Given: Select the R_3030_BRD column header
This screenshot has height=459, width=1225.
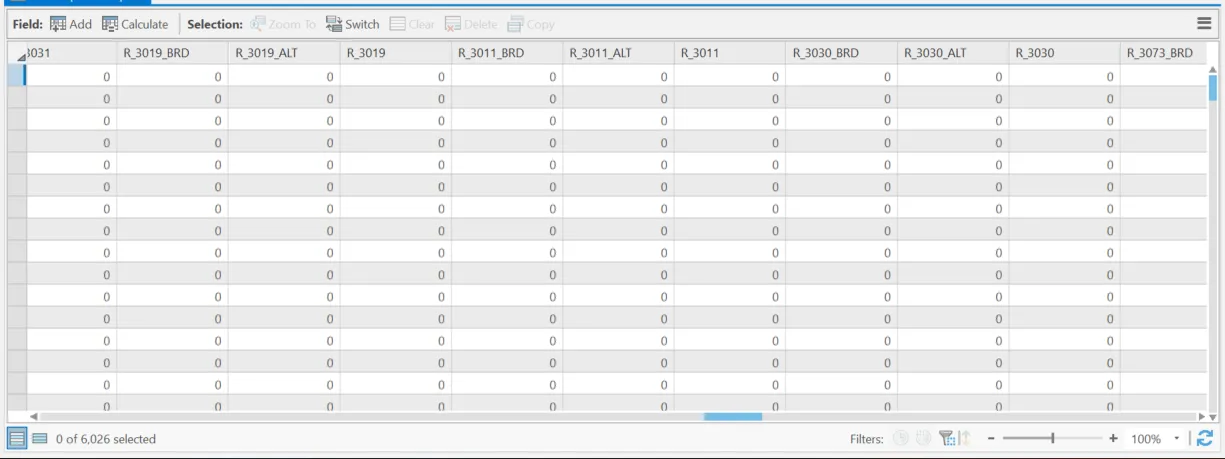Looking at the screenshot, I should (x=842, y=53).
